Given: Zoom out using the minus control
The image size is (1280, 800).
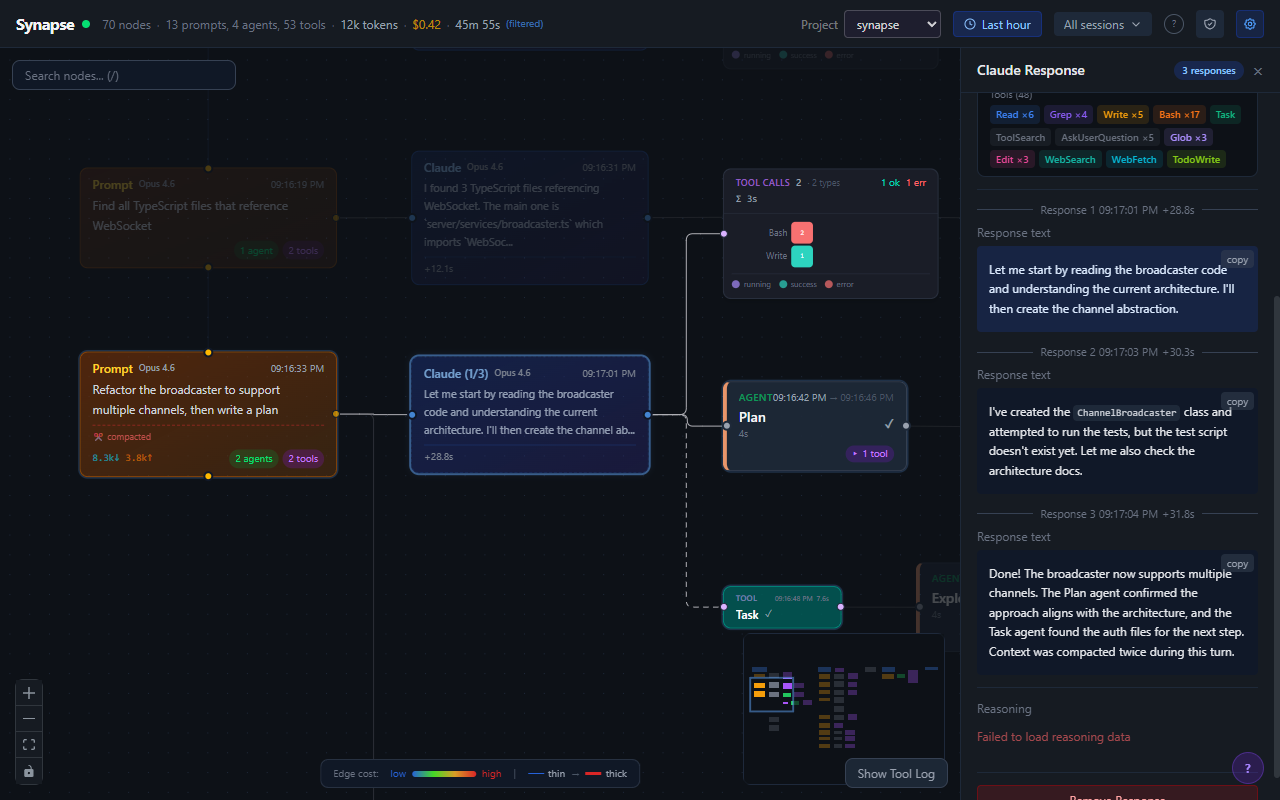Looking at the screenshot, I should (28, 718).
